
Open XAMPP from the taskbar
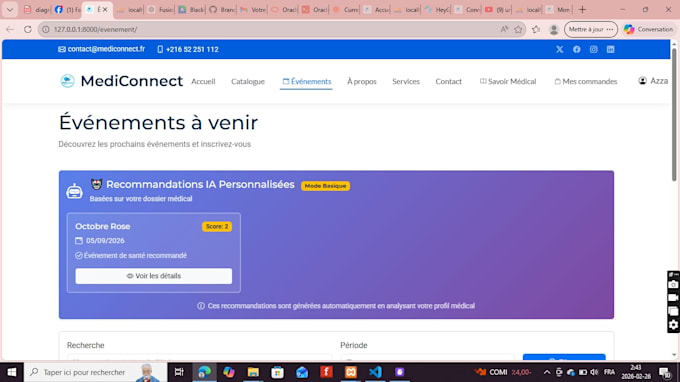pyautogui.click(x=351, y=372)
